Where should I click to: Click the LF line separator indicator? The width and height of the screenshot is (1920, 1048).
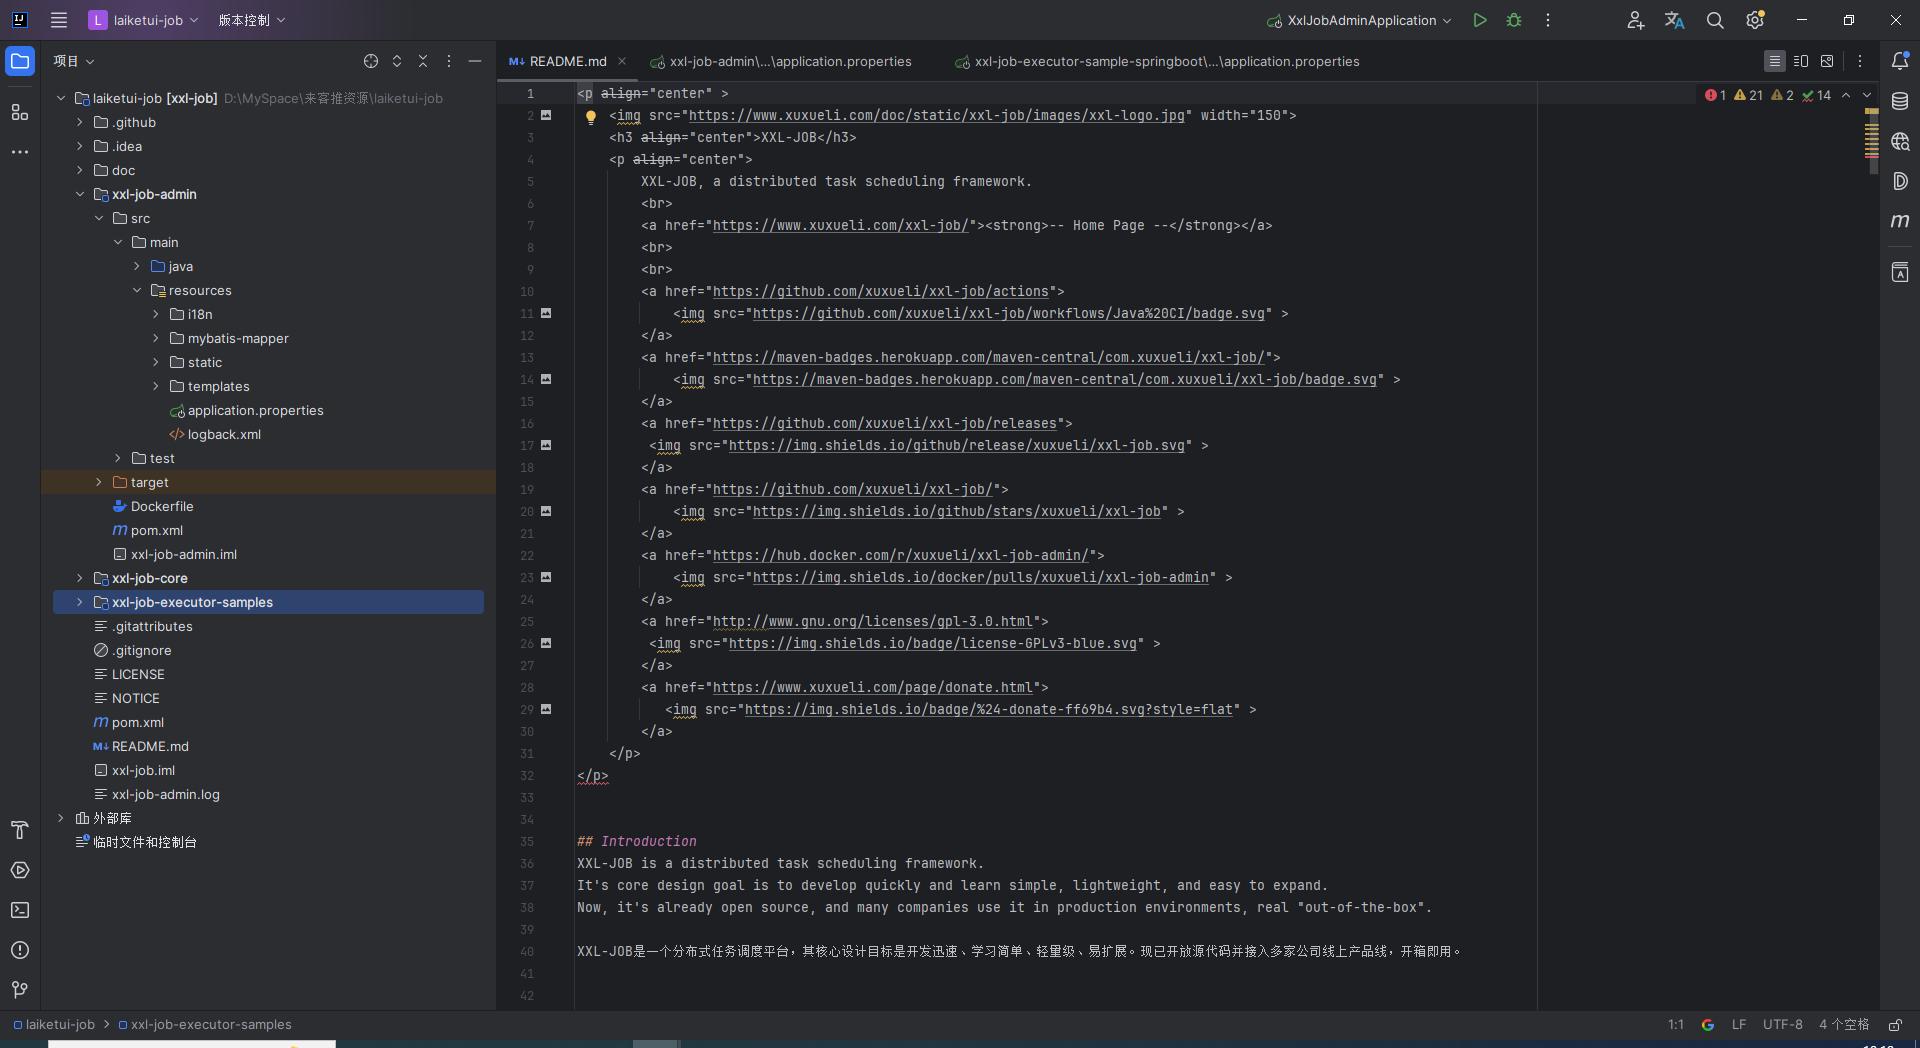click(x=1739, y=1024)
